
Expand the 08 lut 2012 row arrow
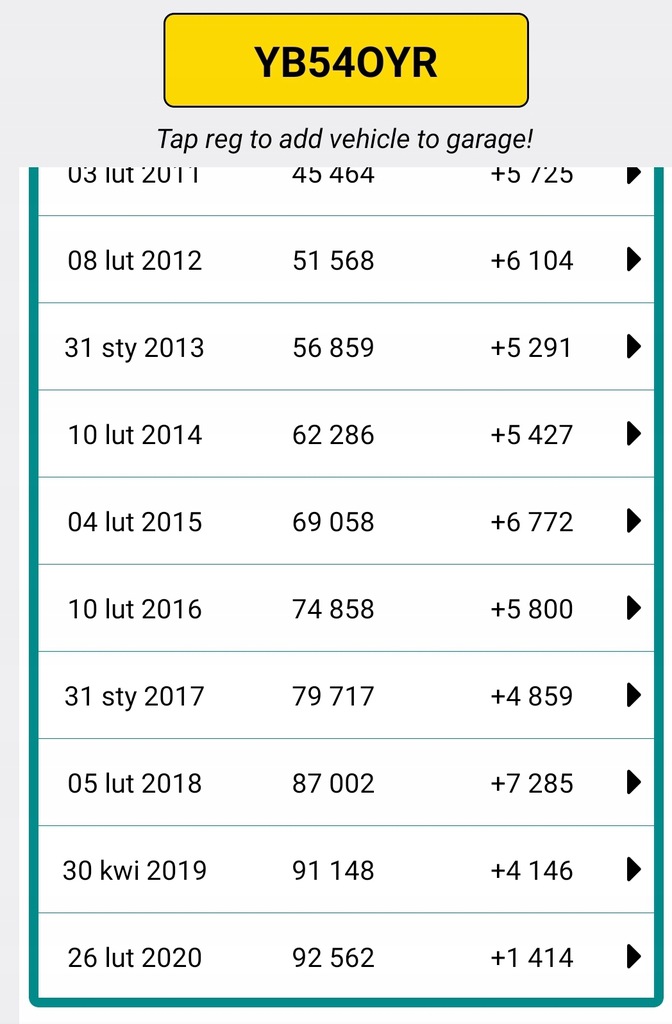(x=632, y=260)
